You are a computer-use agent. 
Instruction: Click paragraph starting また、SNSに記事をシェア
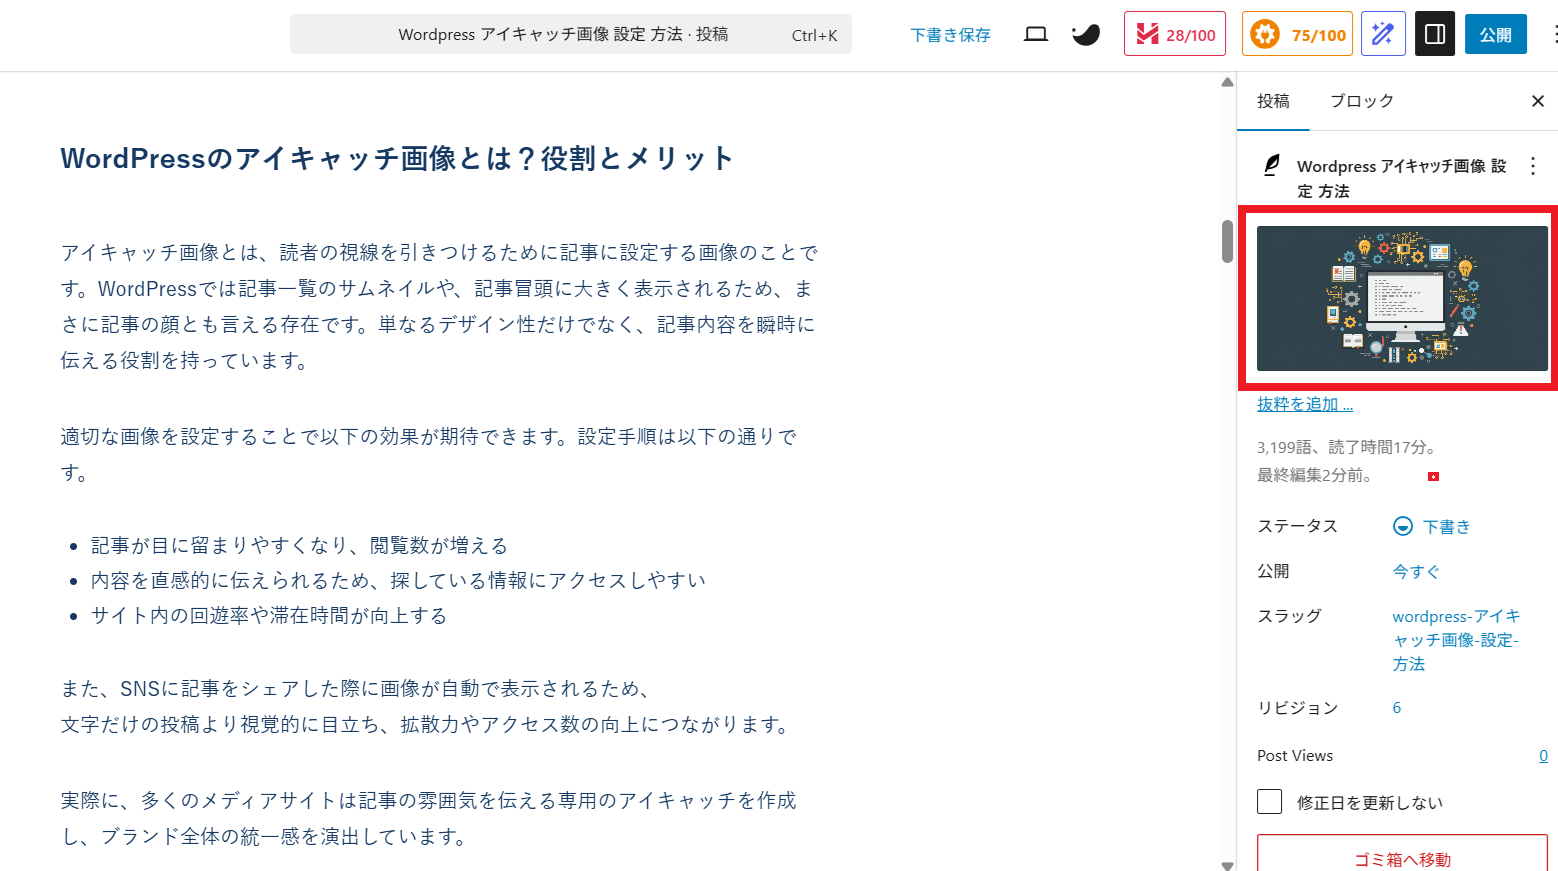pyautogui.click(x=427, y=706)
